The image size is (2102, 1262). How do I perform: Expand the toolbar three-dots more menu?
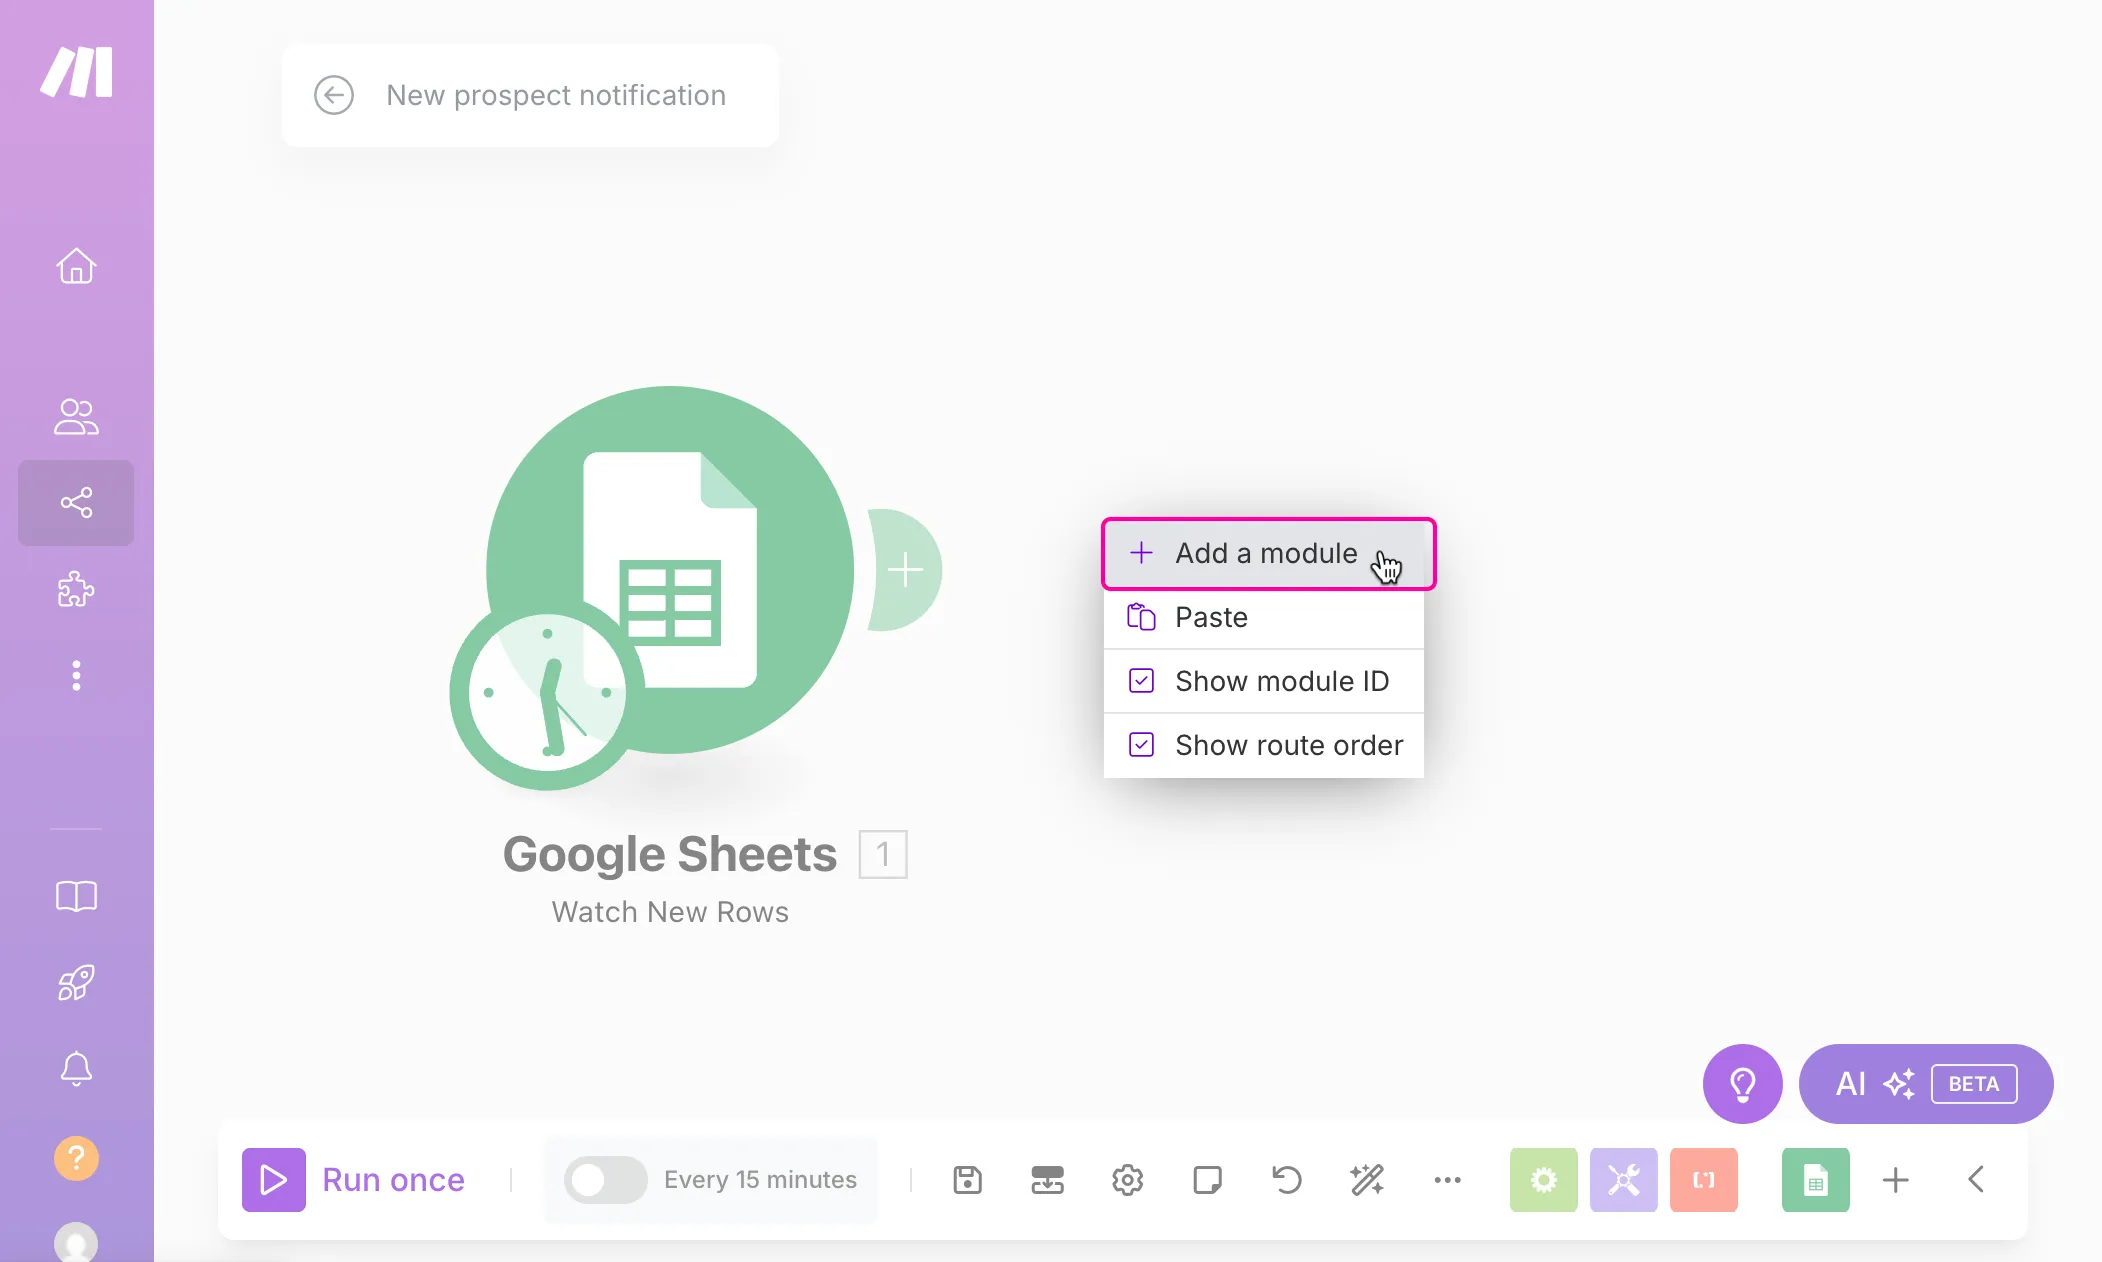pos(1447,1180)
